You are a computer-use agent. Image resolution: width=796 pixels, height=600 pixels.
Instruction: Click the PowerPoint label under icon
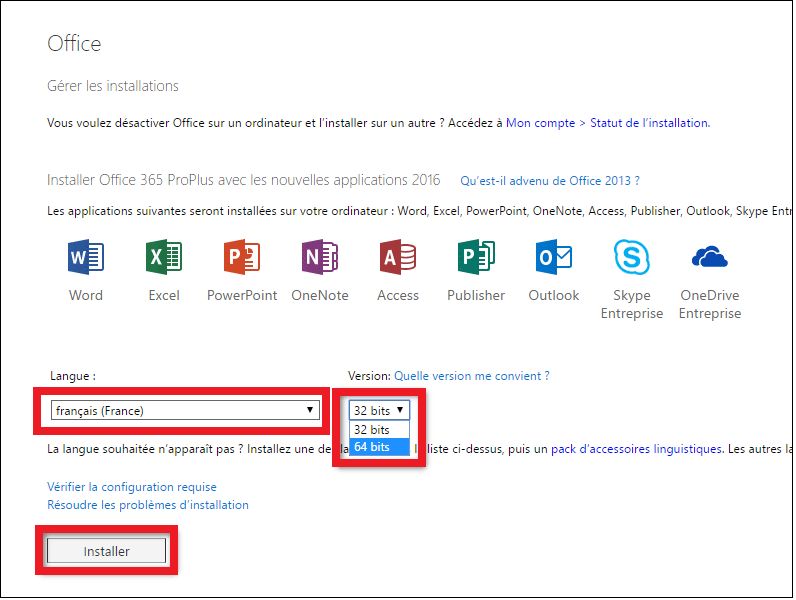pyautogui.click(x=242, y=295)
